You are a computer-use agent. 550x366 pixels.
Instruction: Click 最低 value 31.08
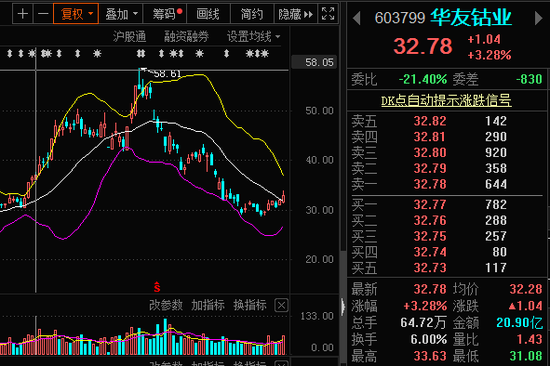526,356
